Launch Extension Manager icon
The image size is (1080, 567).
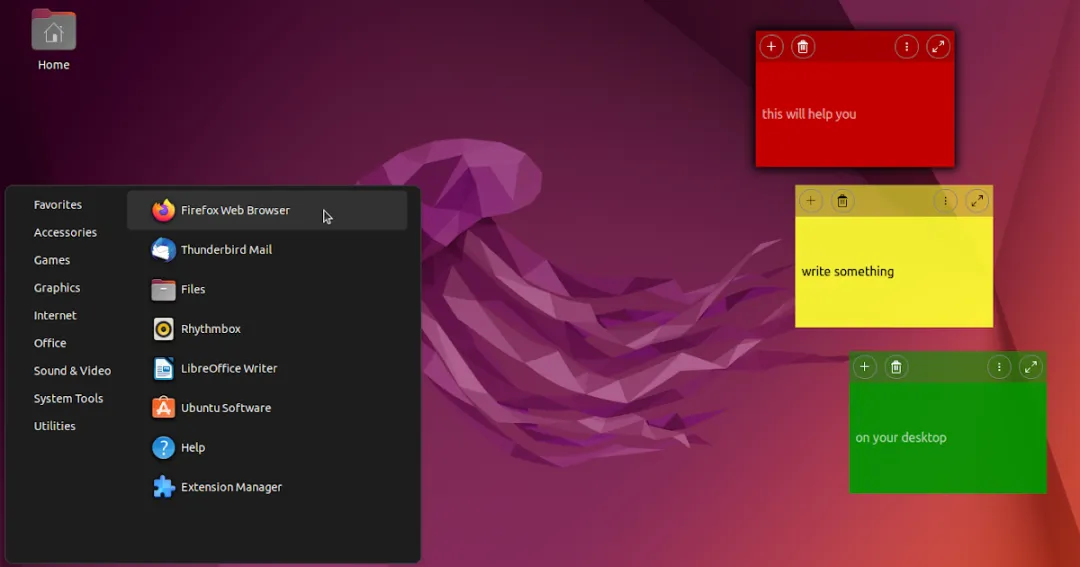coord(163,487)
